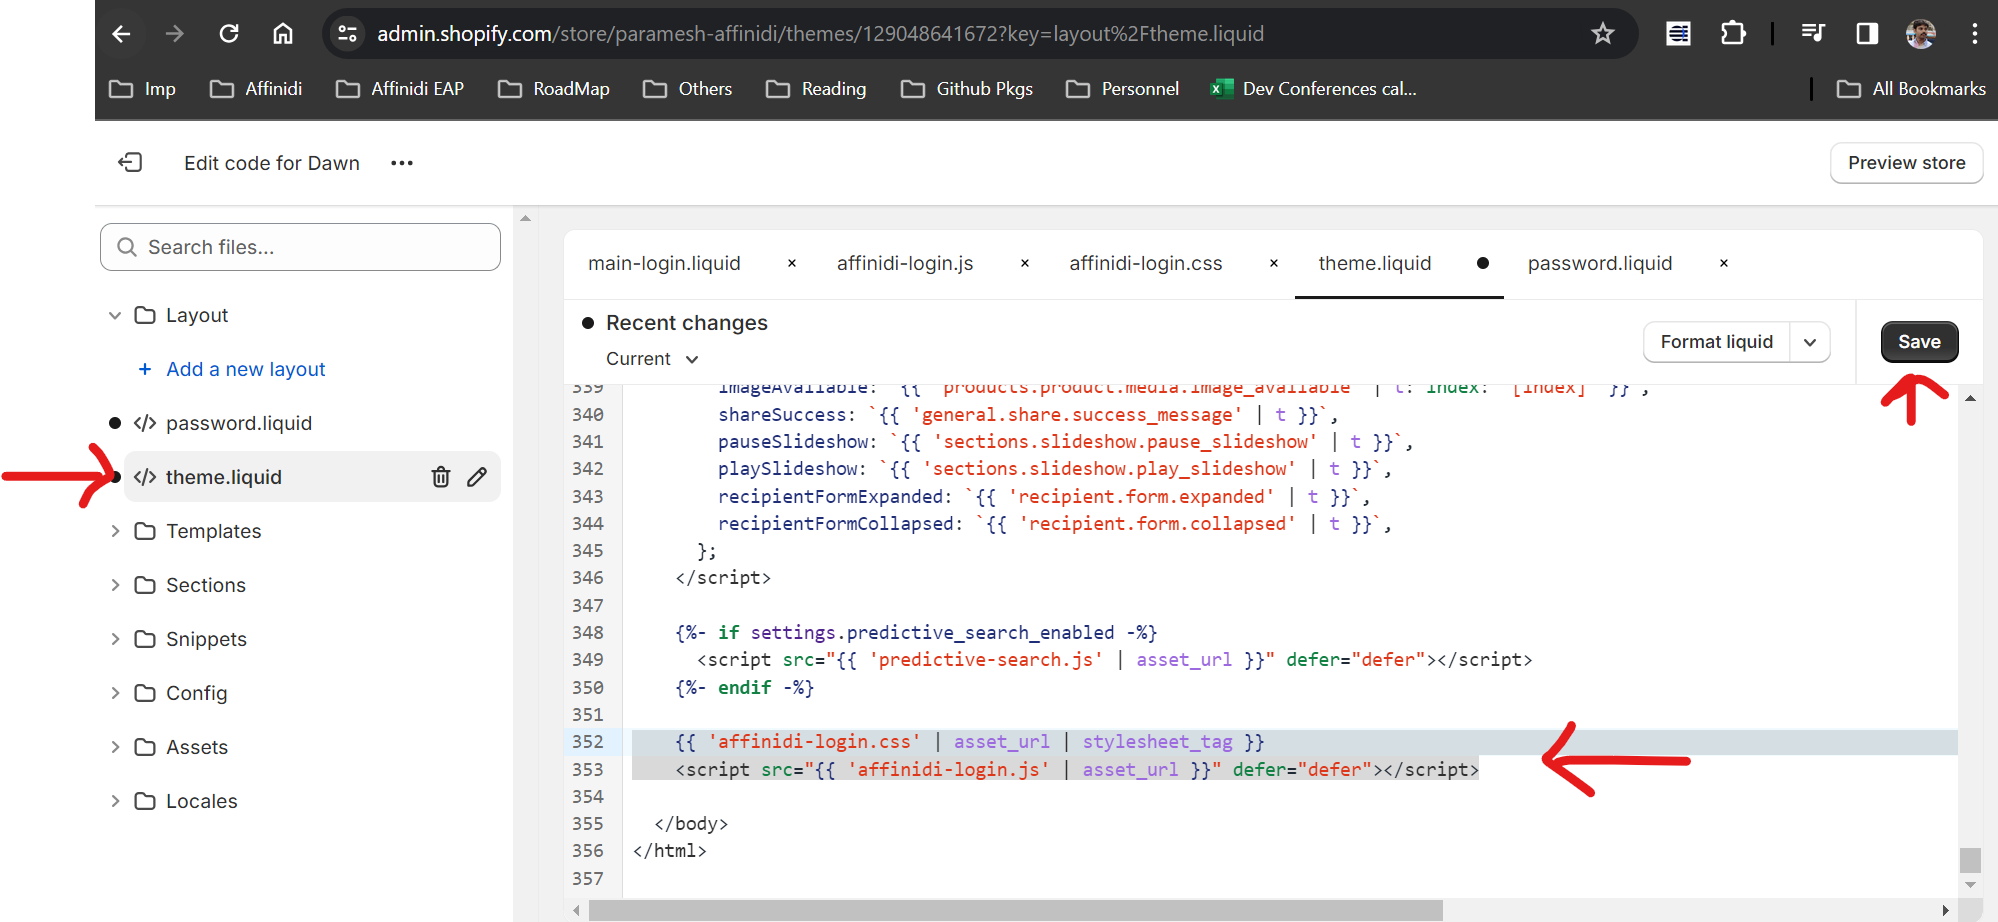Click the editor scroll-right arrow

[x=1945, y=910]
